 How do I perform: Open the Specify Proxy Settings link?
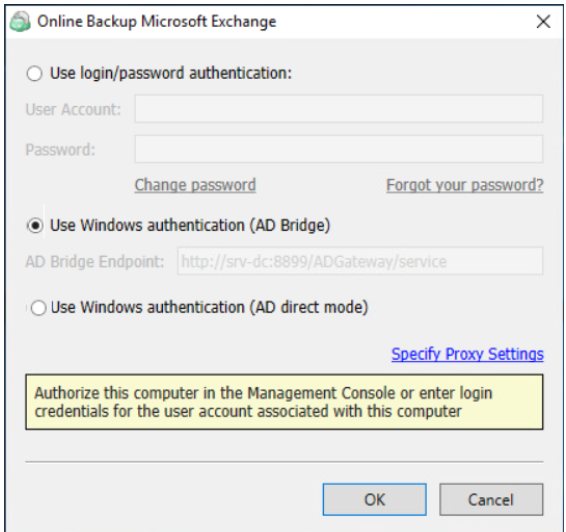[467, 354]
